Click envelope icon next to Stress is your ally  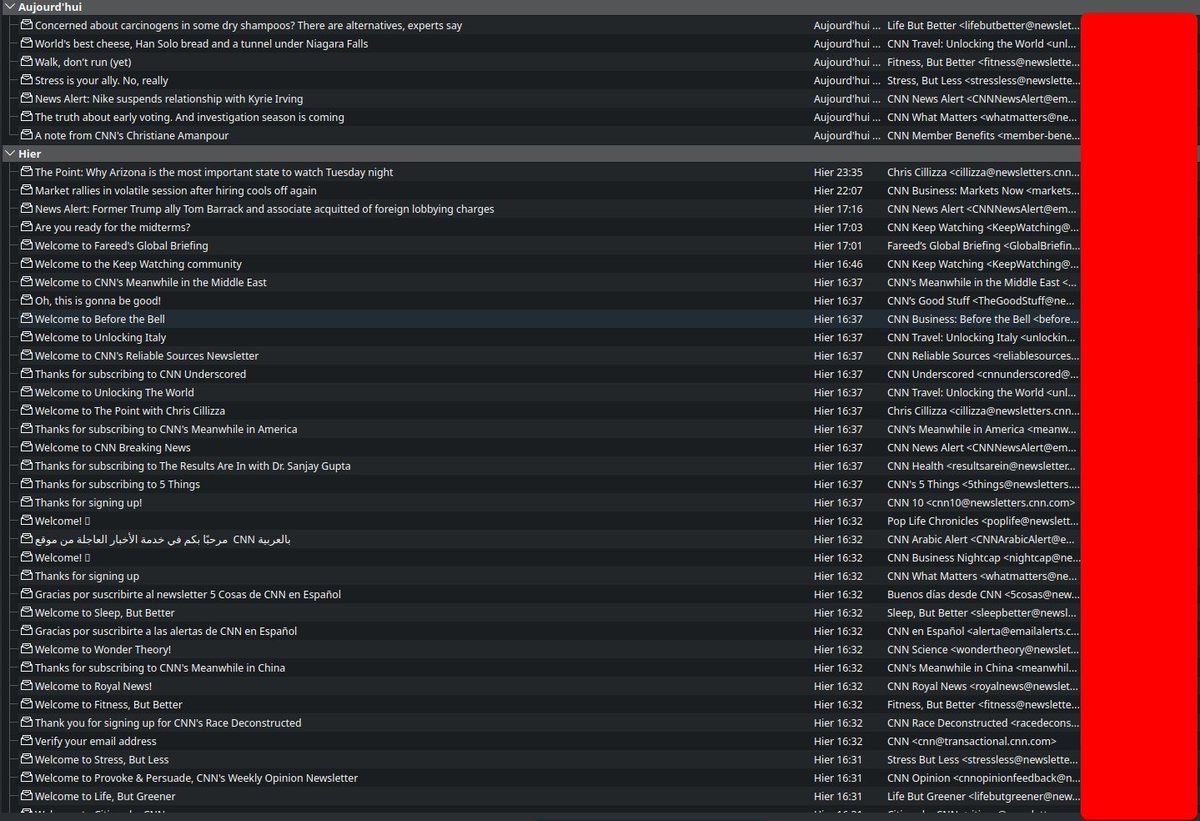pyautogui.click(x=27, y=80)
